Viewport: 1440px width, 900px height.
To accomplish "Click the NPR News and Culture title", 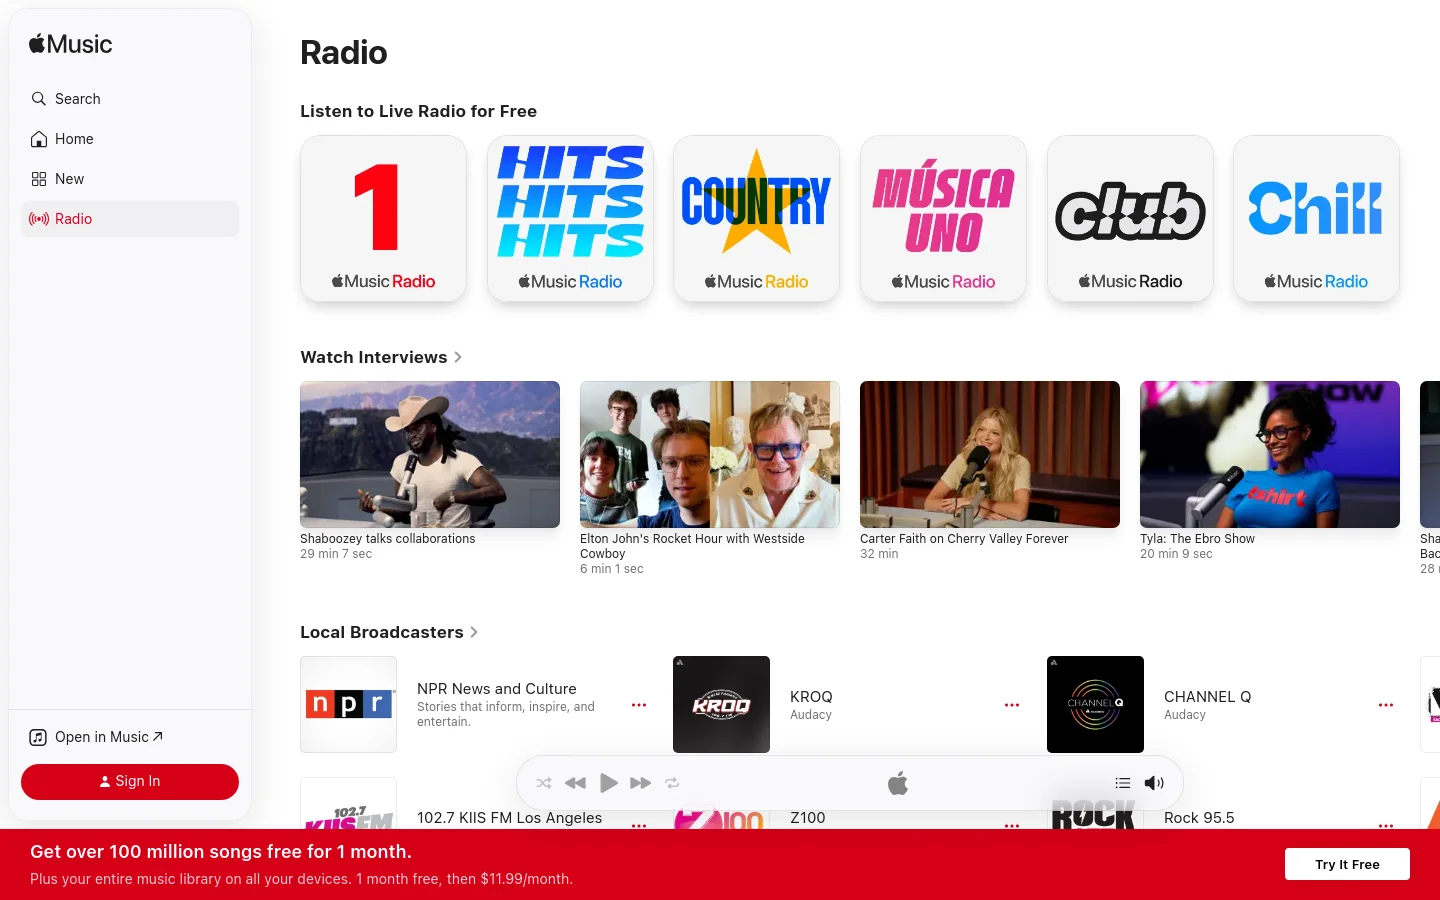I will click(497, 689).
